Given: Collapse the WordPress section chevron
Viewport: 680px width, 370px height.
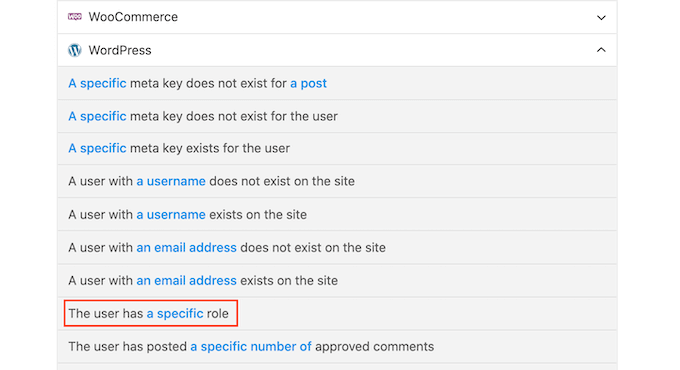Looking at the screenshot, I should (x=601, y=50).
